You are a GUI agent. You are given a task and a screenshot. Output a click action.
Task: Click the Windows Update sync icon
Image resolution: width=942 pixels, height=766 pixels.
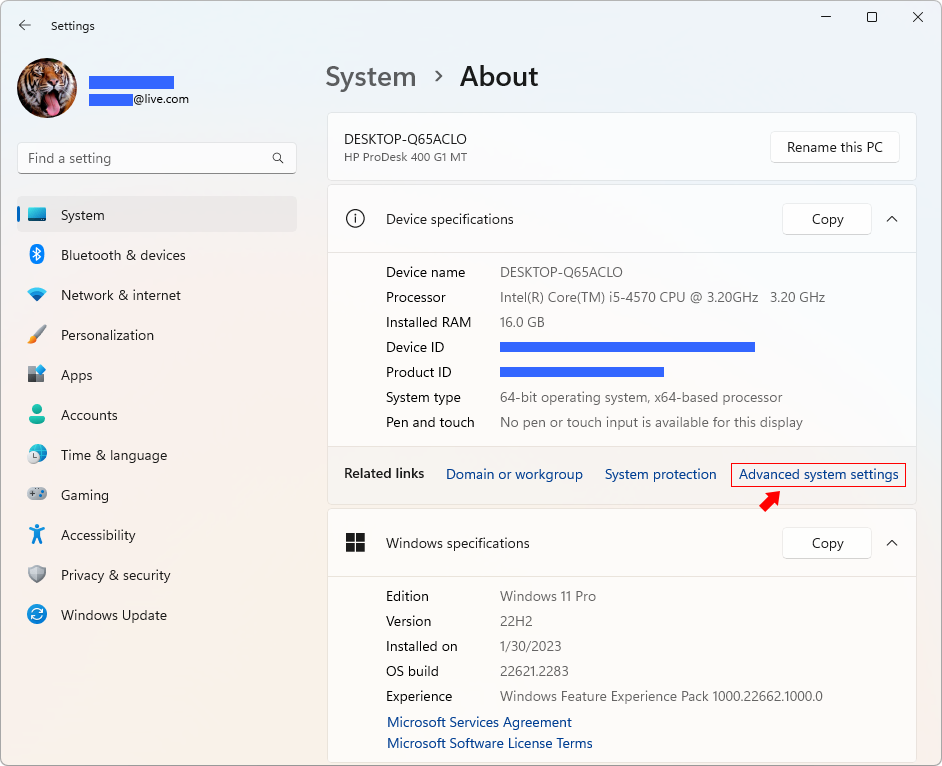point(37,615)
